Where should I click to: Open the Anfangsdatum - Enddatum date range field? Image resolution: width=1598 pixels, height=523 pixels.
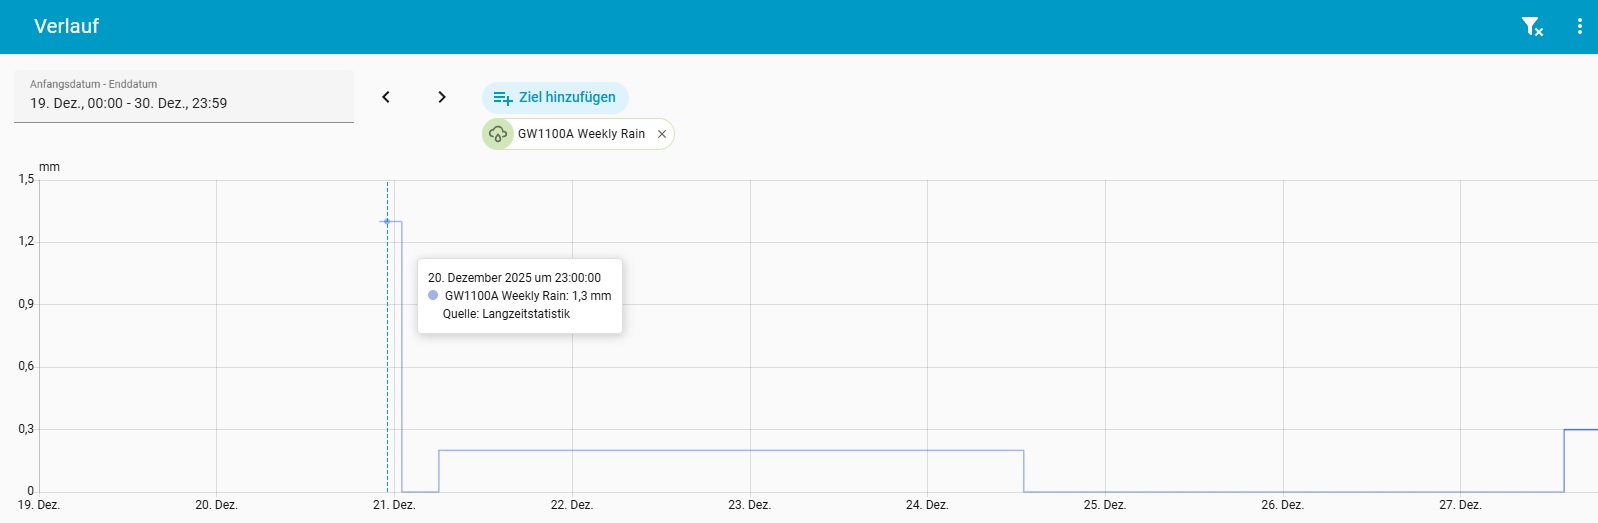tap(184, 96)
